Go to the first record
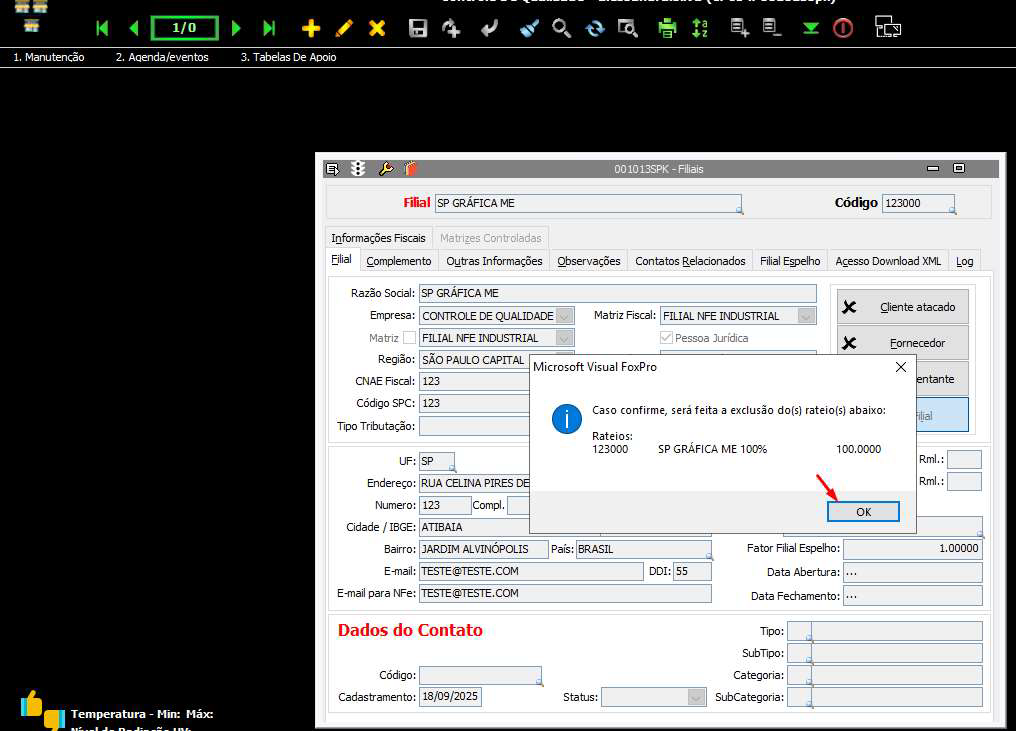 [x=102, y=28]
